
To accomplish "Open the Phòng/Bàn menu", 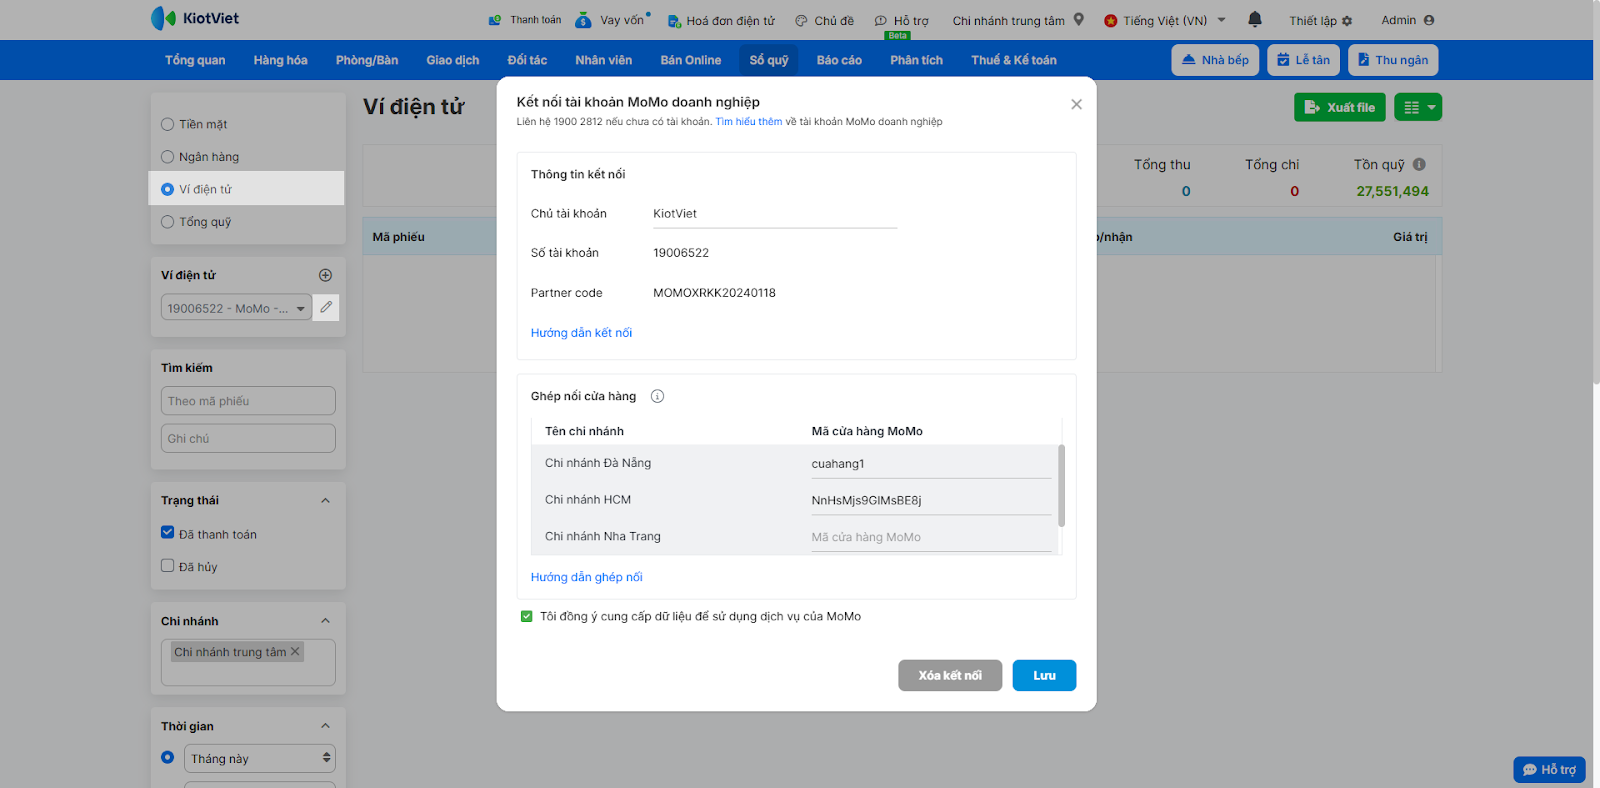I will click(x=367, y=60).
